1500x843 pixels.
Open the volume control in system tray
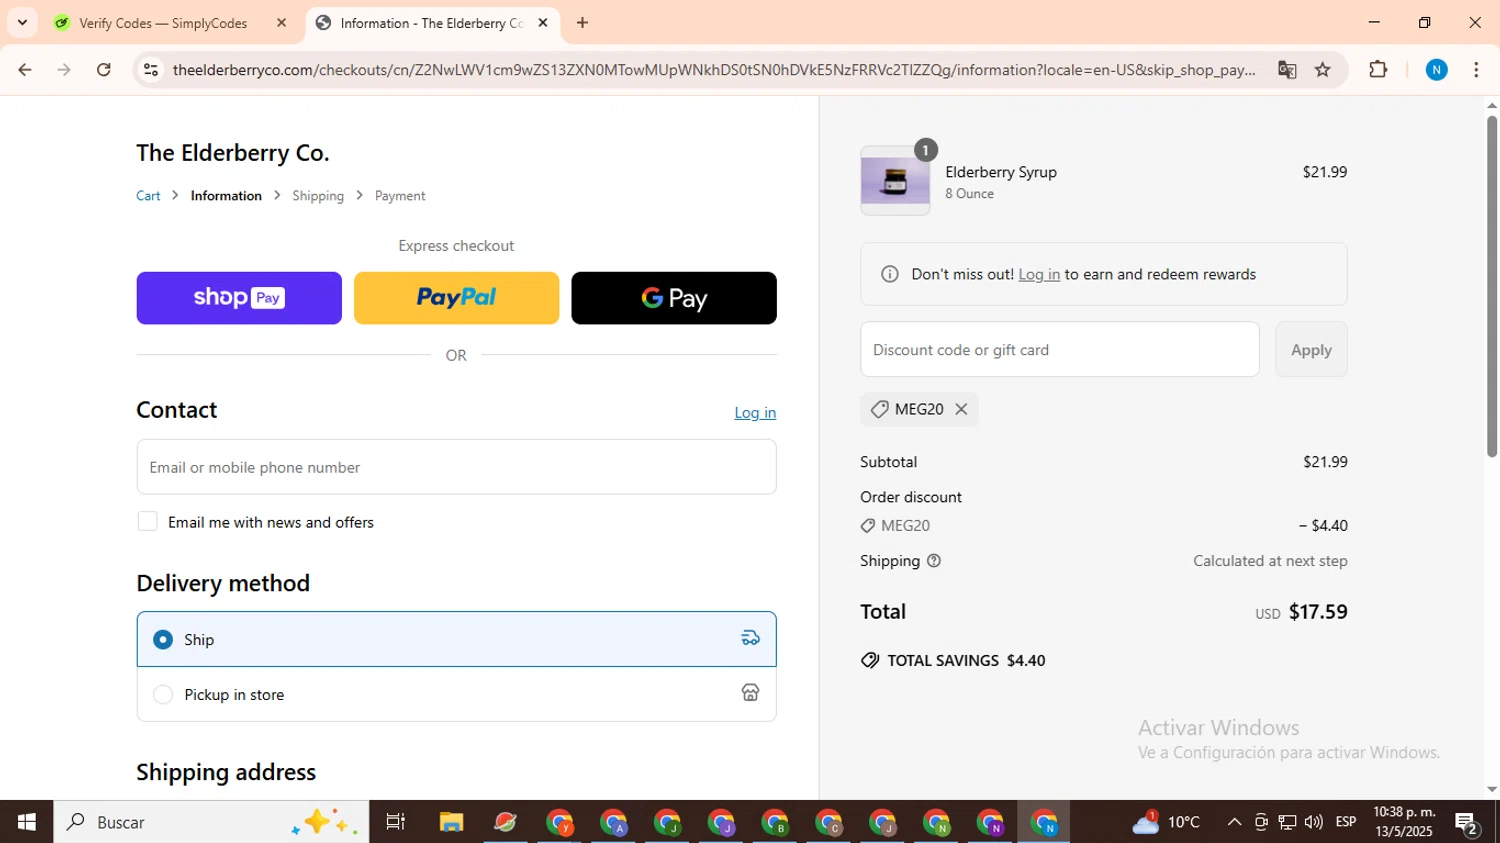pyautogui.click(x=1314, y=822)
